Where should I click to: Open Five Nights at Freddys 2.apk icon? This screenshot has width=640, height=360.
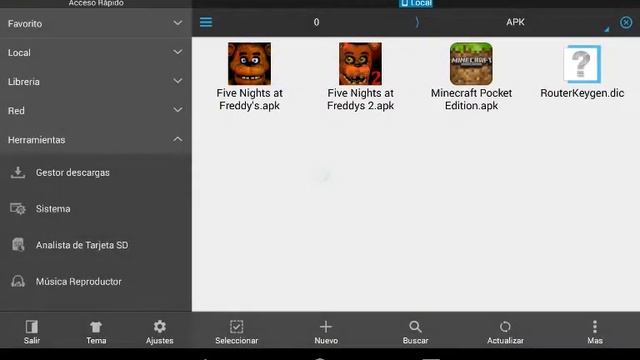(360, 64)
